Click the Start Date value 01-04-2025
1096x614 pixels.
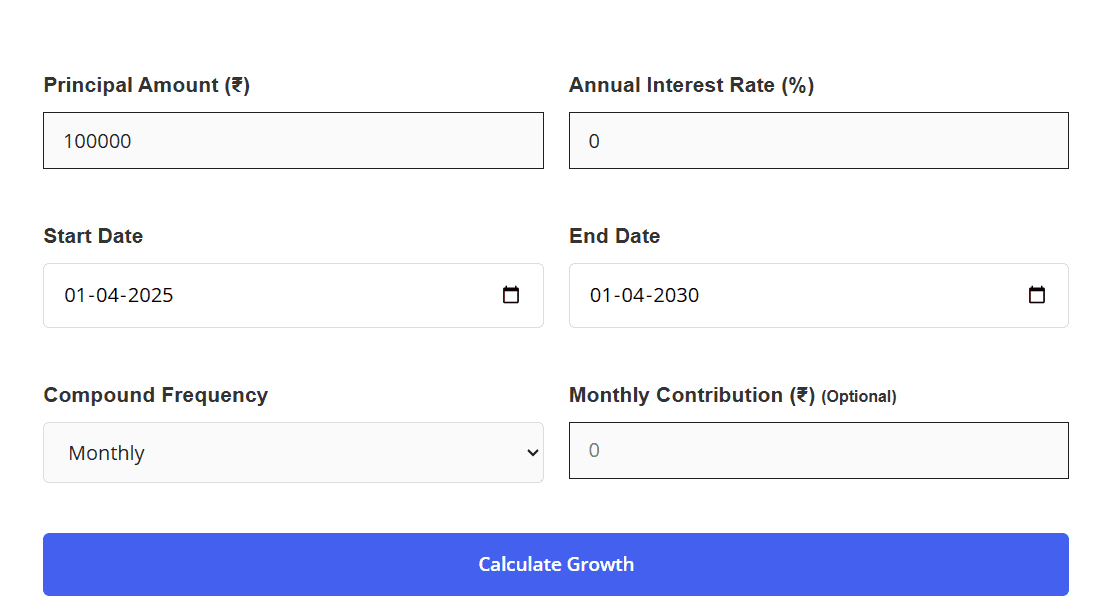[x=120, y=295]
